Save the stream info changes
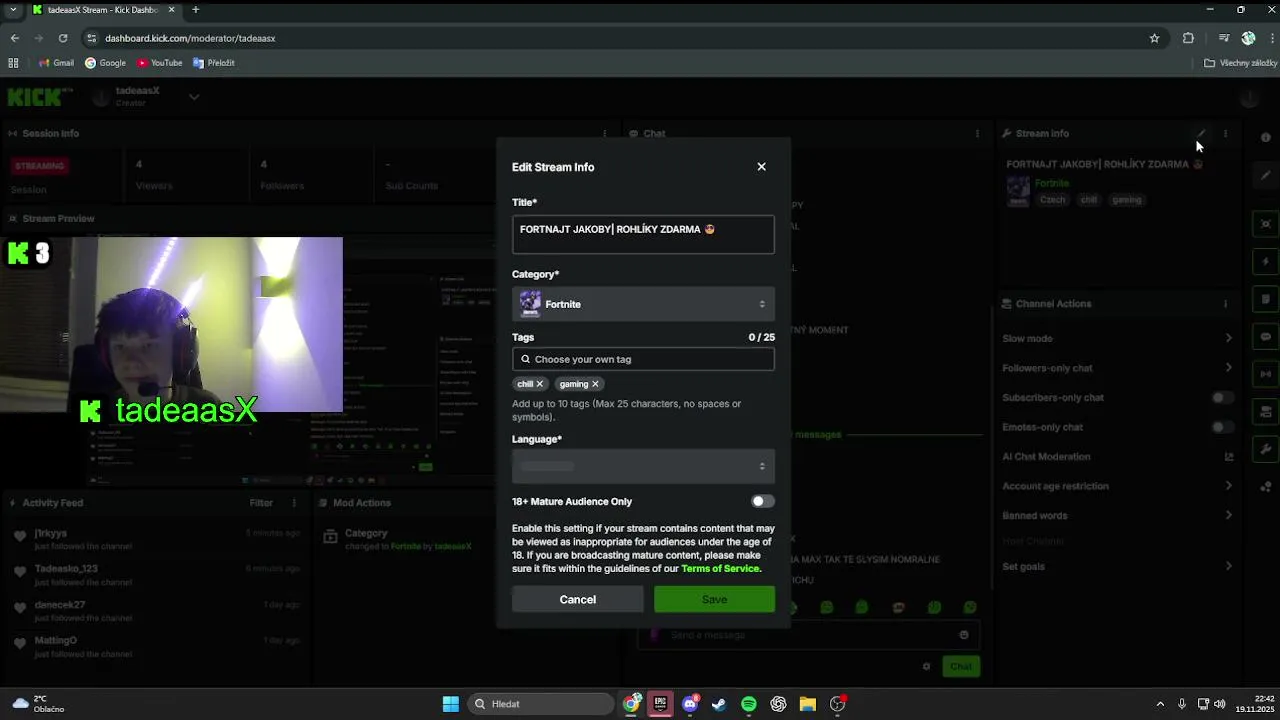The width and height of the screenshot is (1280, 720). (714, 599)
